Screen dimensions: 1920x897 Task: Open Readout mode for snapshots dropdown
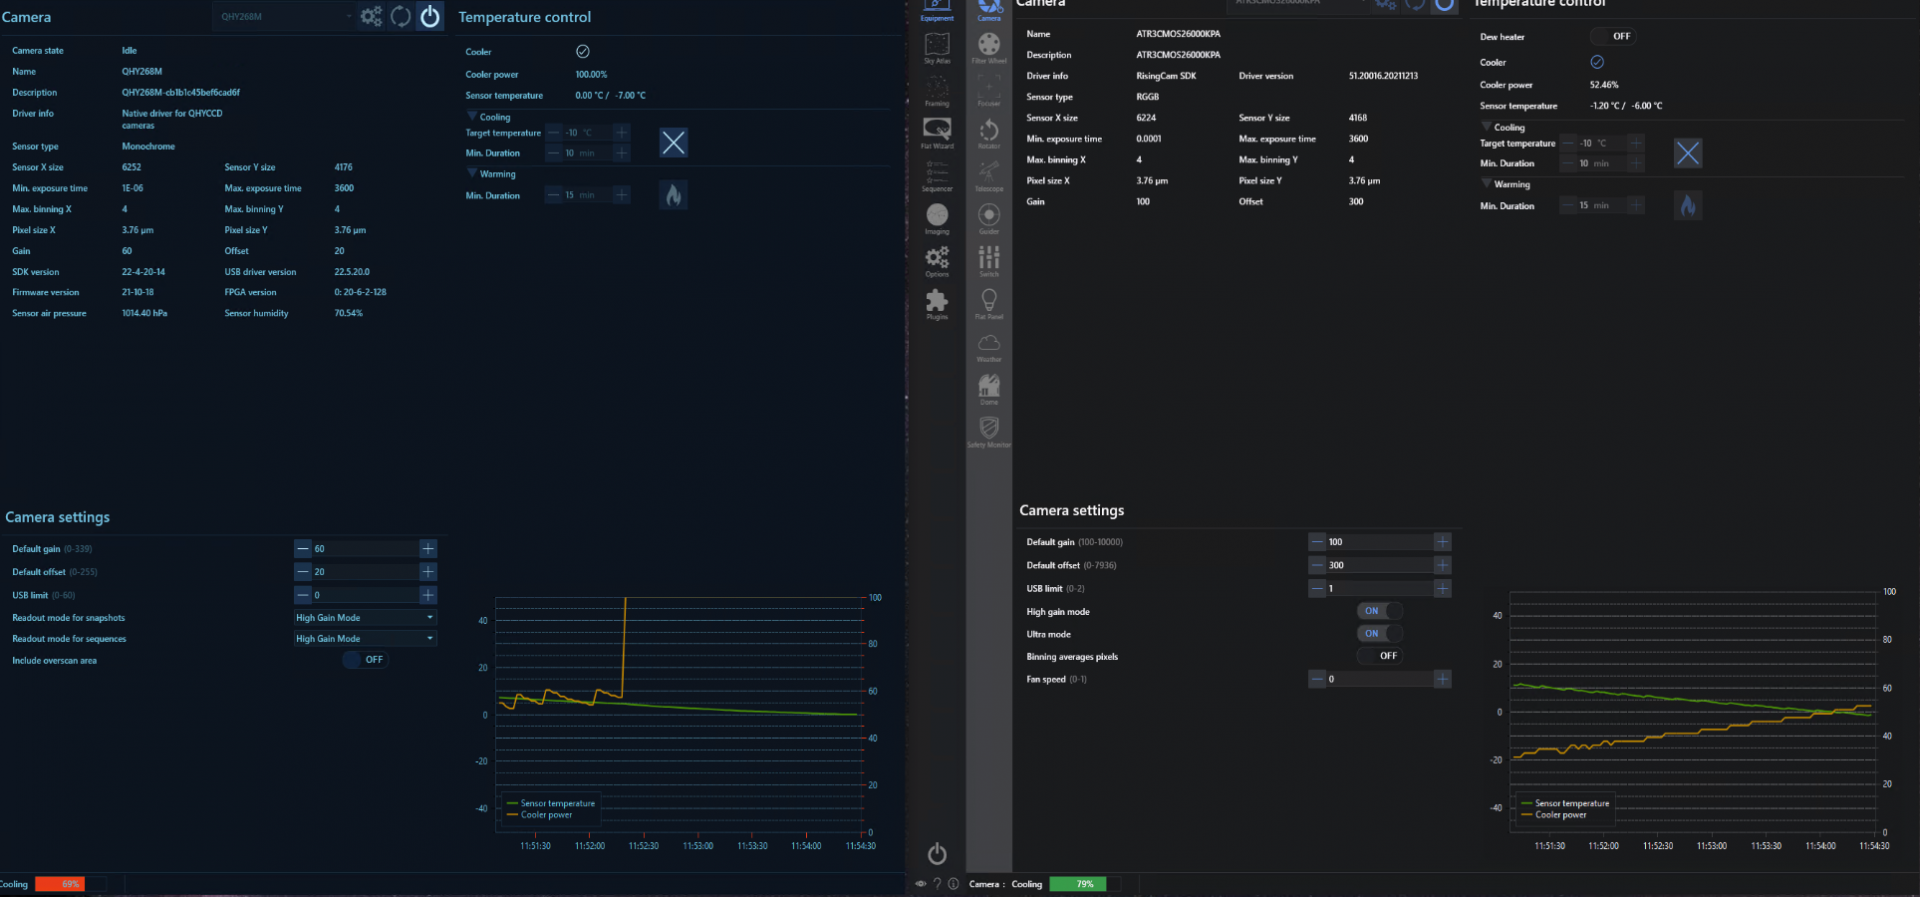pyautogui.click(x=365, y=618)
